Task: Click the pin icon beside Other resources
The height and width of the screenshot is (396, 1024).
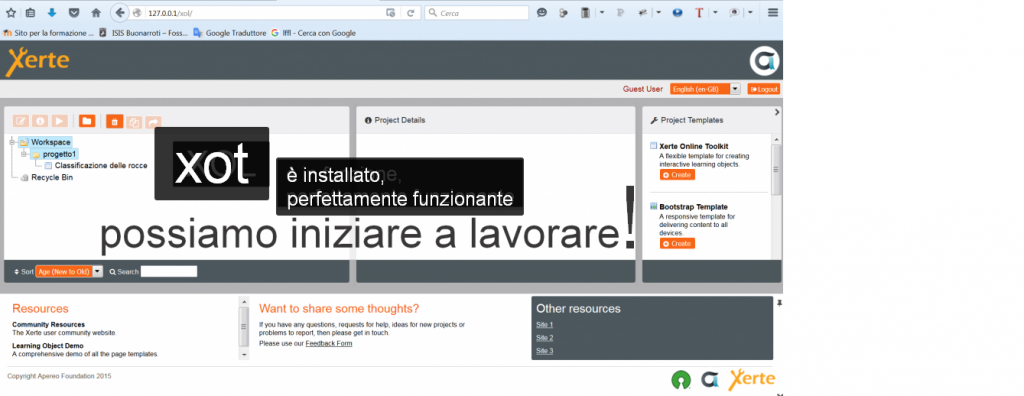Action: (779, 303)
